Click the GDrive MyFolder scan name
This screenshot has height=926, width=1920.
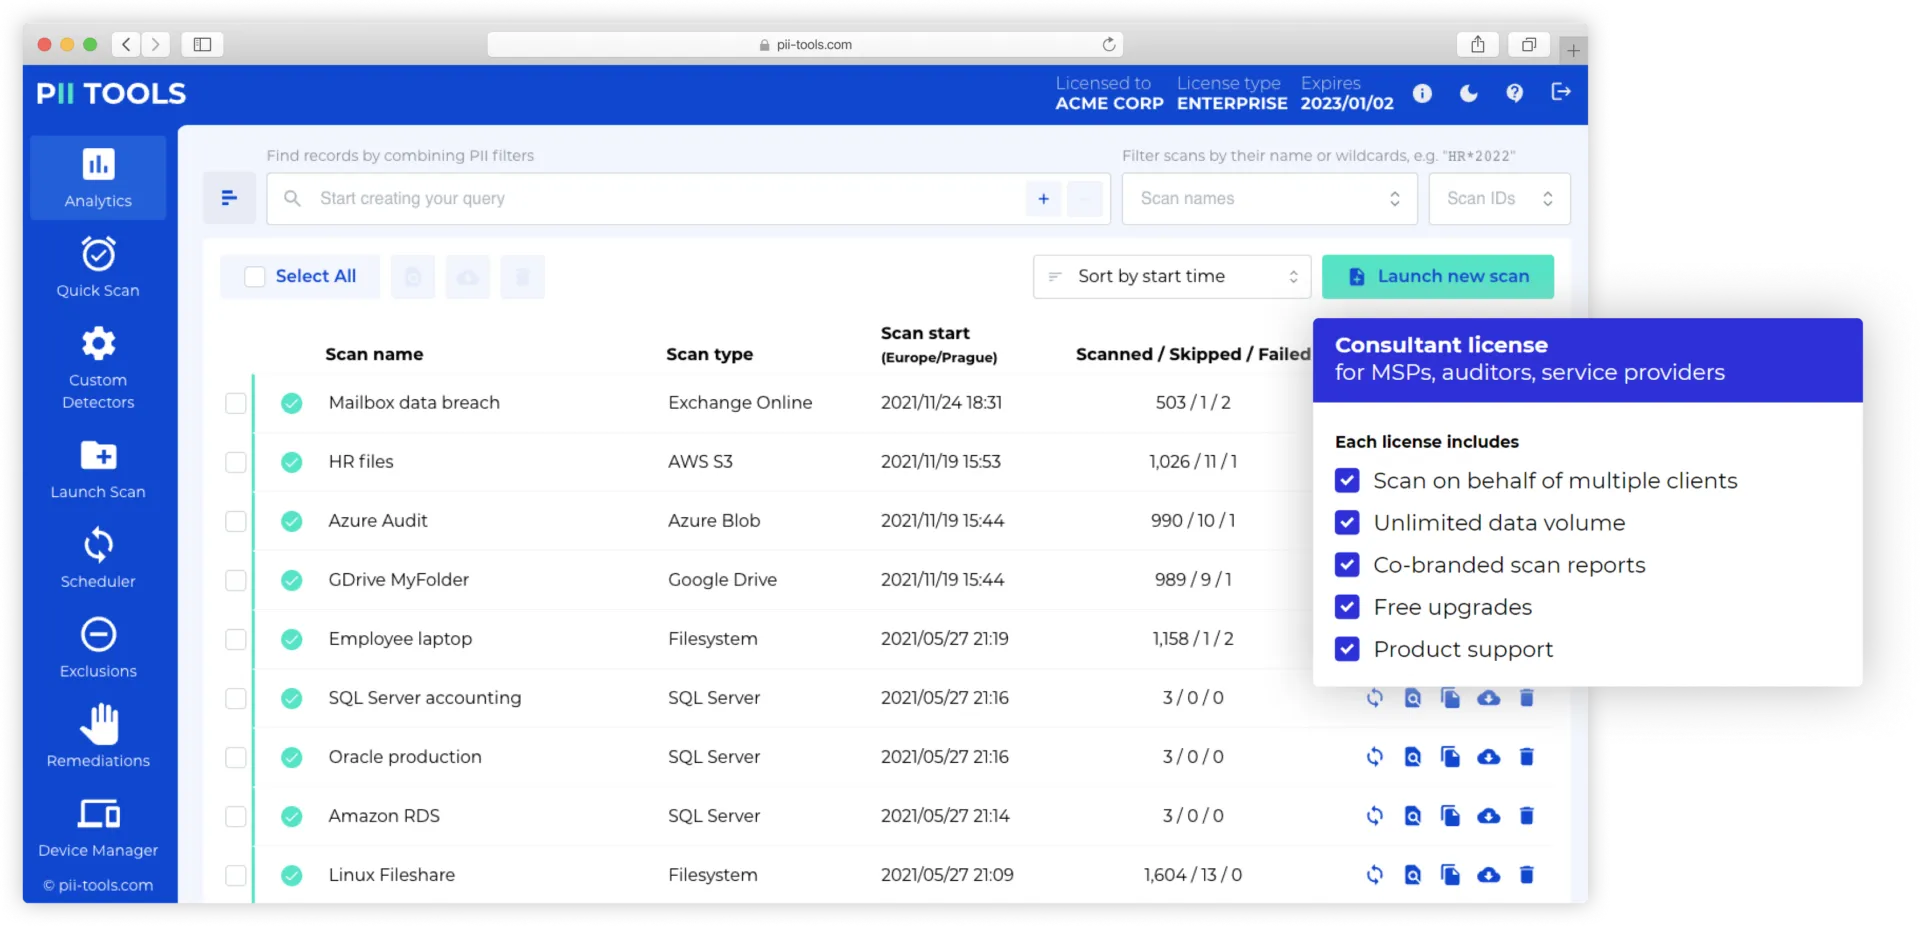coord(398,579)
